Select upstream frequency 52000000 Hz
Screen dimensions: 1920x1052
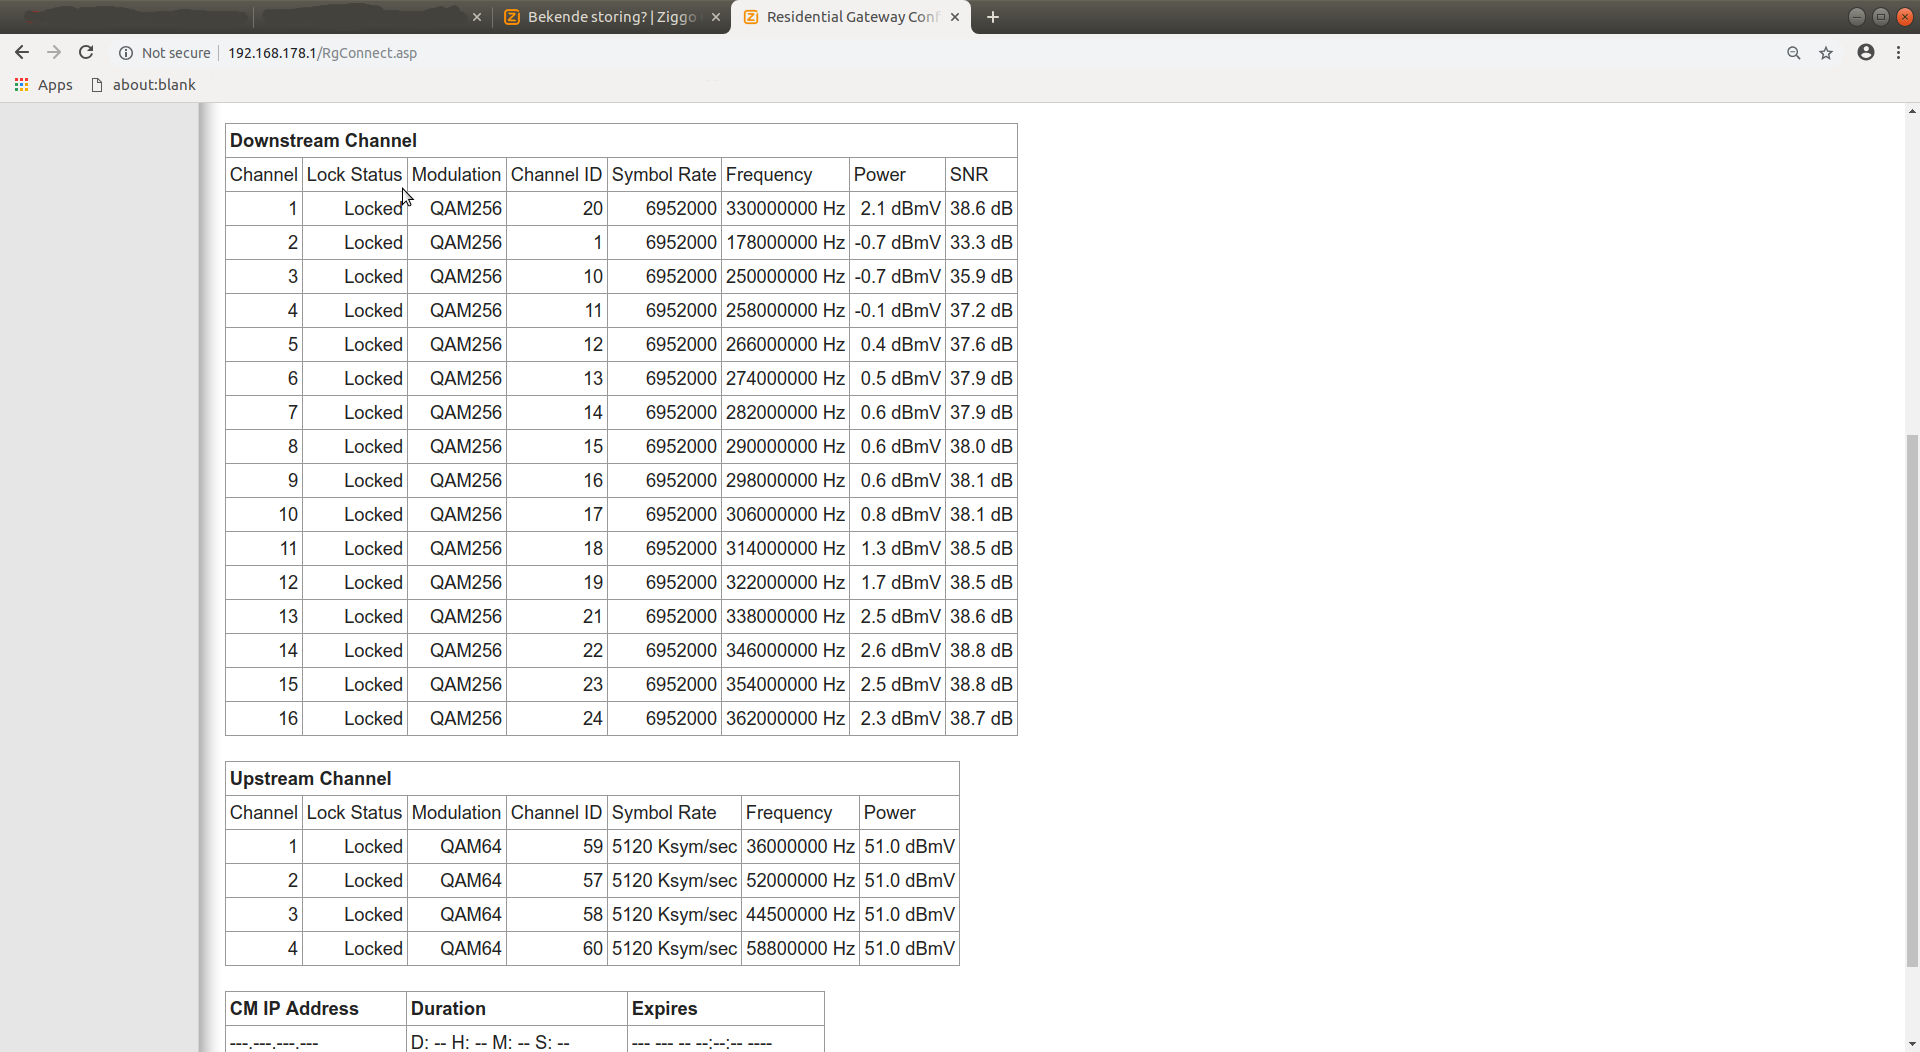800,881
